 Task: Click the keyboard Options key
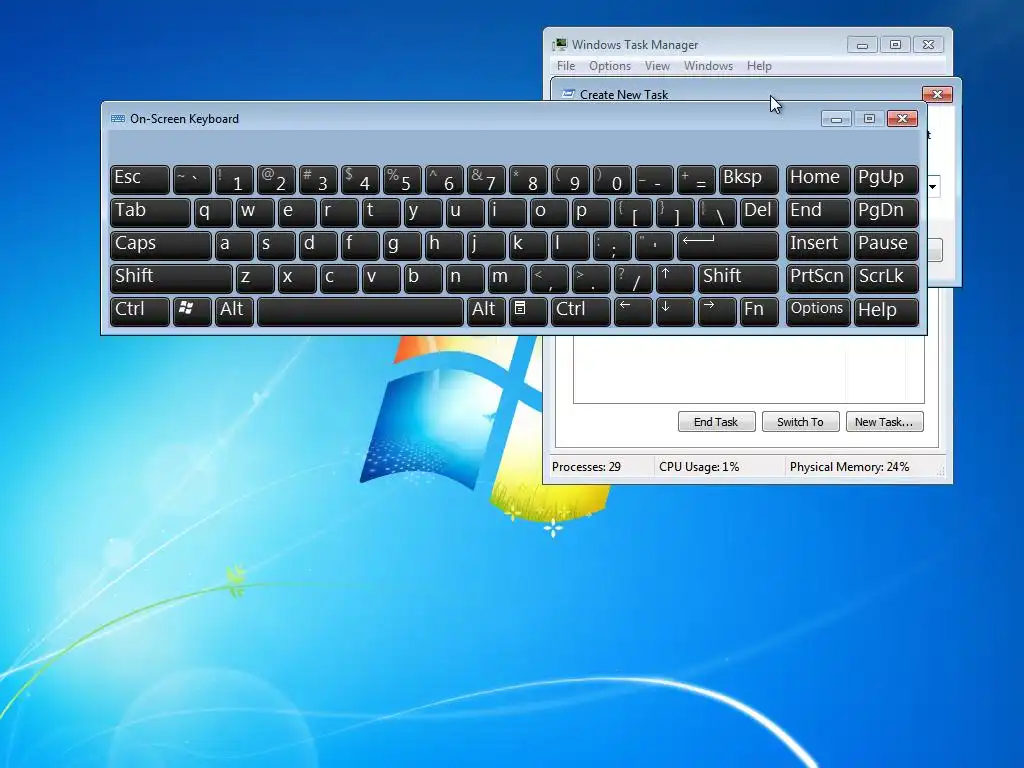[818, 312]
